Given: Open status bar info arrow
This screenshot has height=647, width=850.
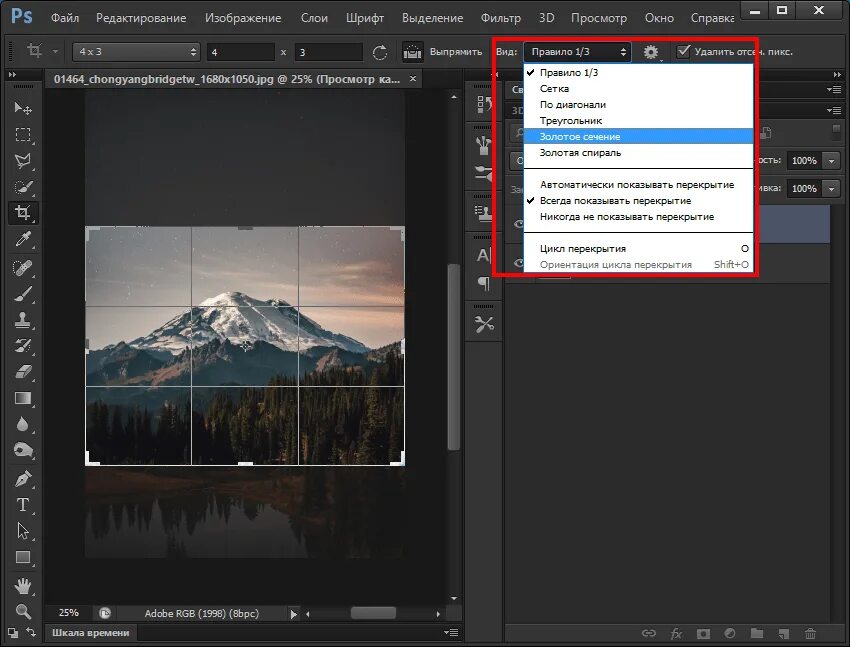Looking at the screenshot, I should point(293,614).
